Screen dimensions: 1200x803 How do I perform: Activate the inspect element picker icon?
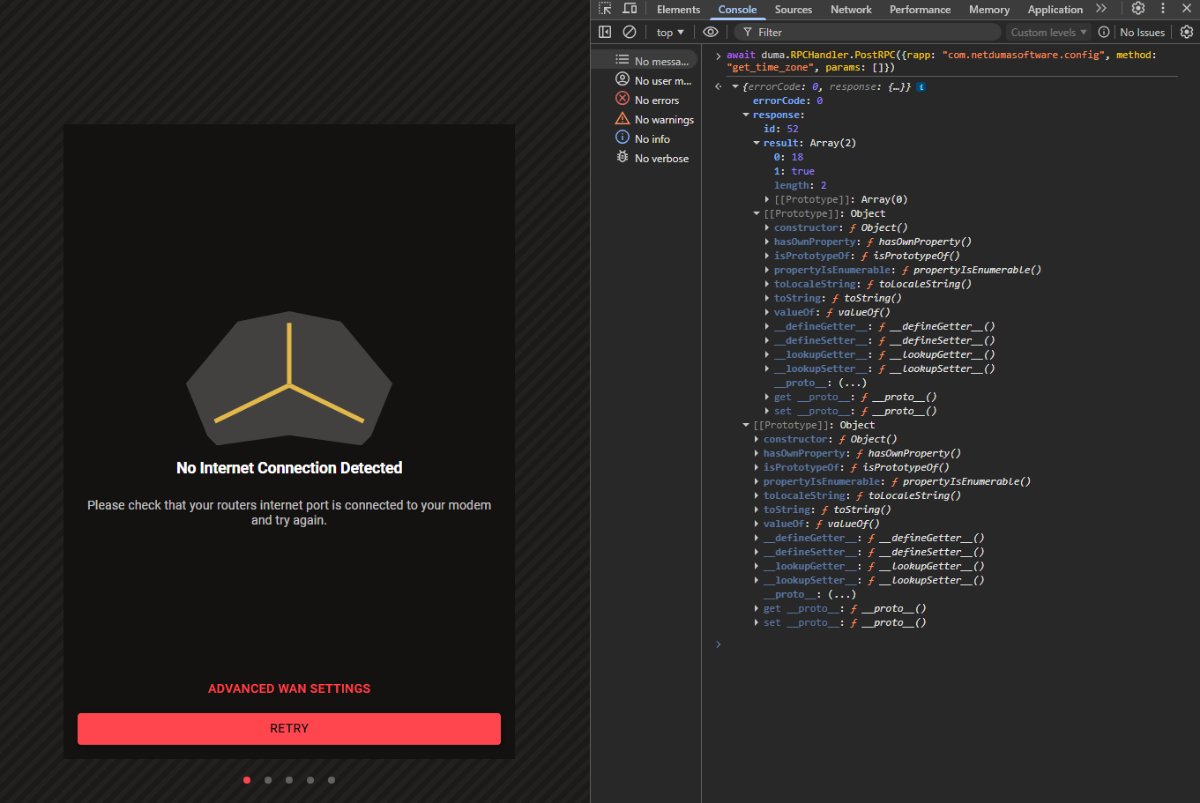(x=605, y=9)
